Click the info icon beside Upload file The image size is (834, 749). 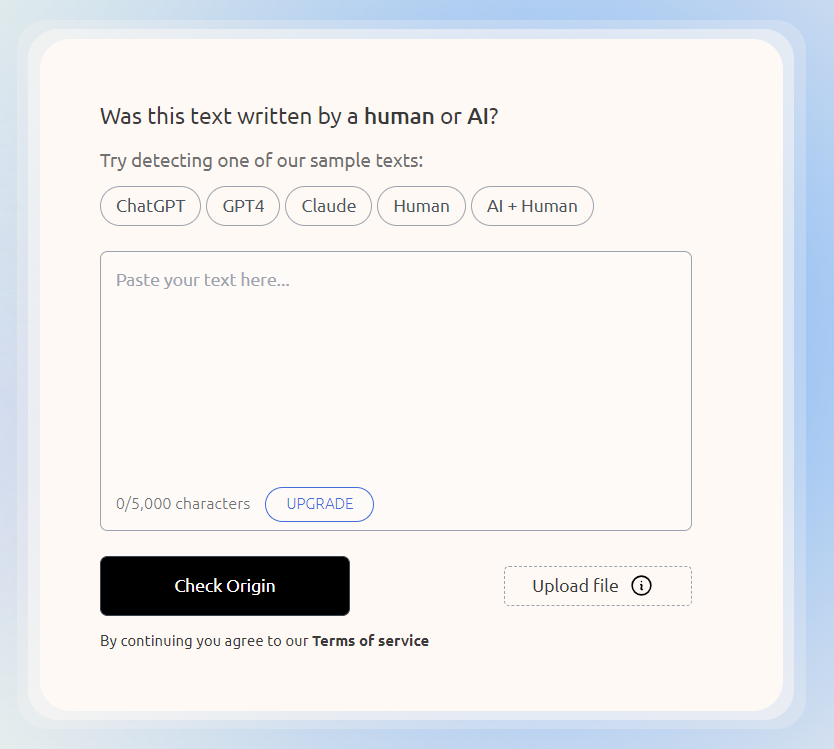pyautogui.click(x=641, y=586)
